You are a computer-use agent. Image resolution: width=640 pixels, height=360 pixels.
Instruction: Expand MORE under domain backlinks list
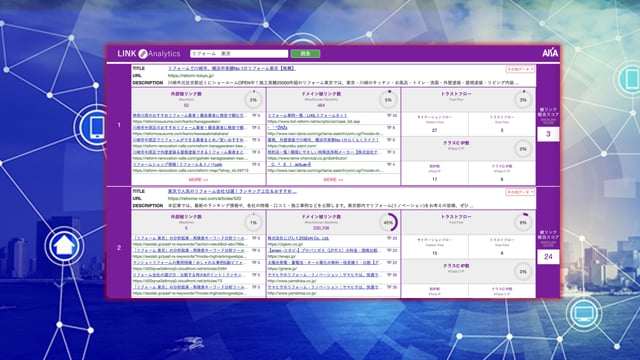click(x=333, y=180)
